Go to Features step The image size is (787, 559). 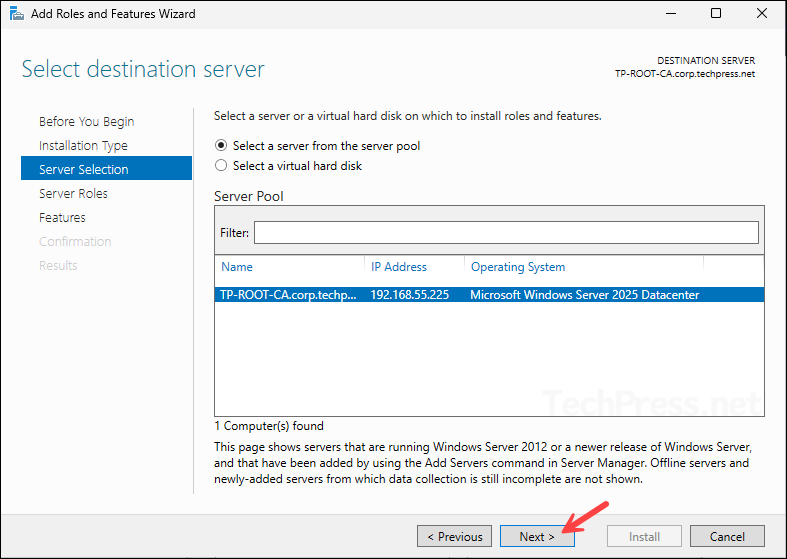(x=62, y=218)
